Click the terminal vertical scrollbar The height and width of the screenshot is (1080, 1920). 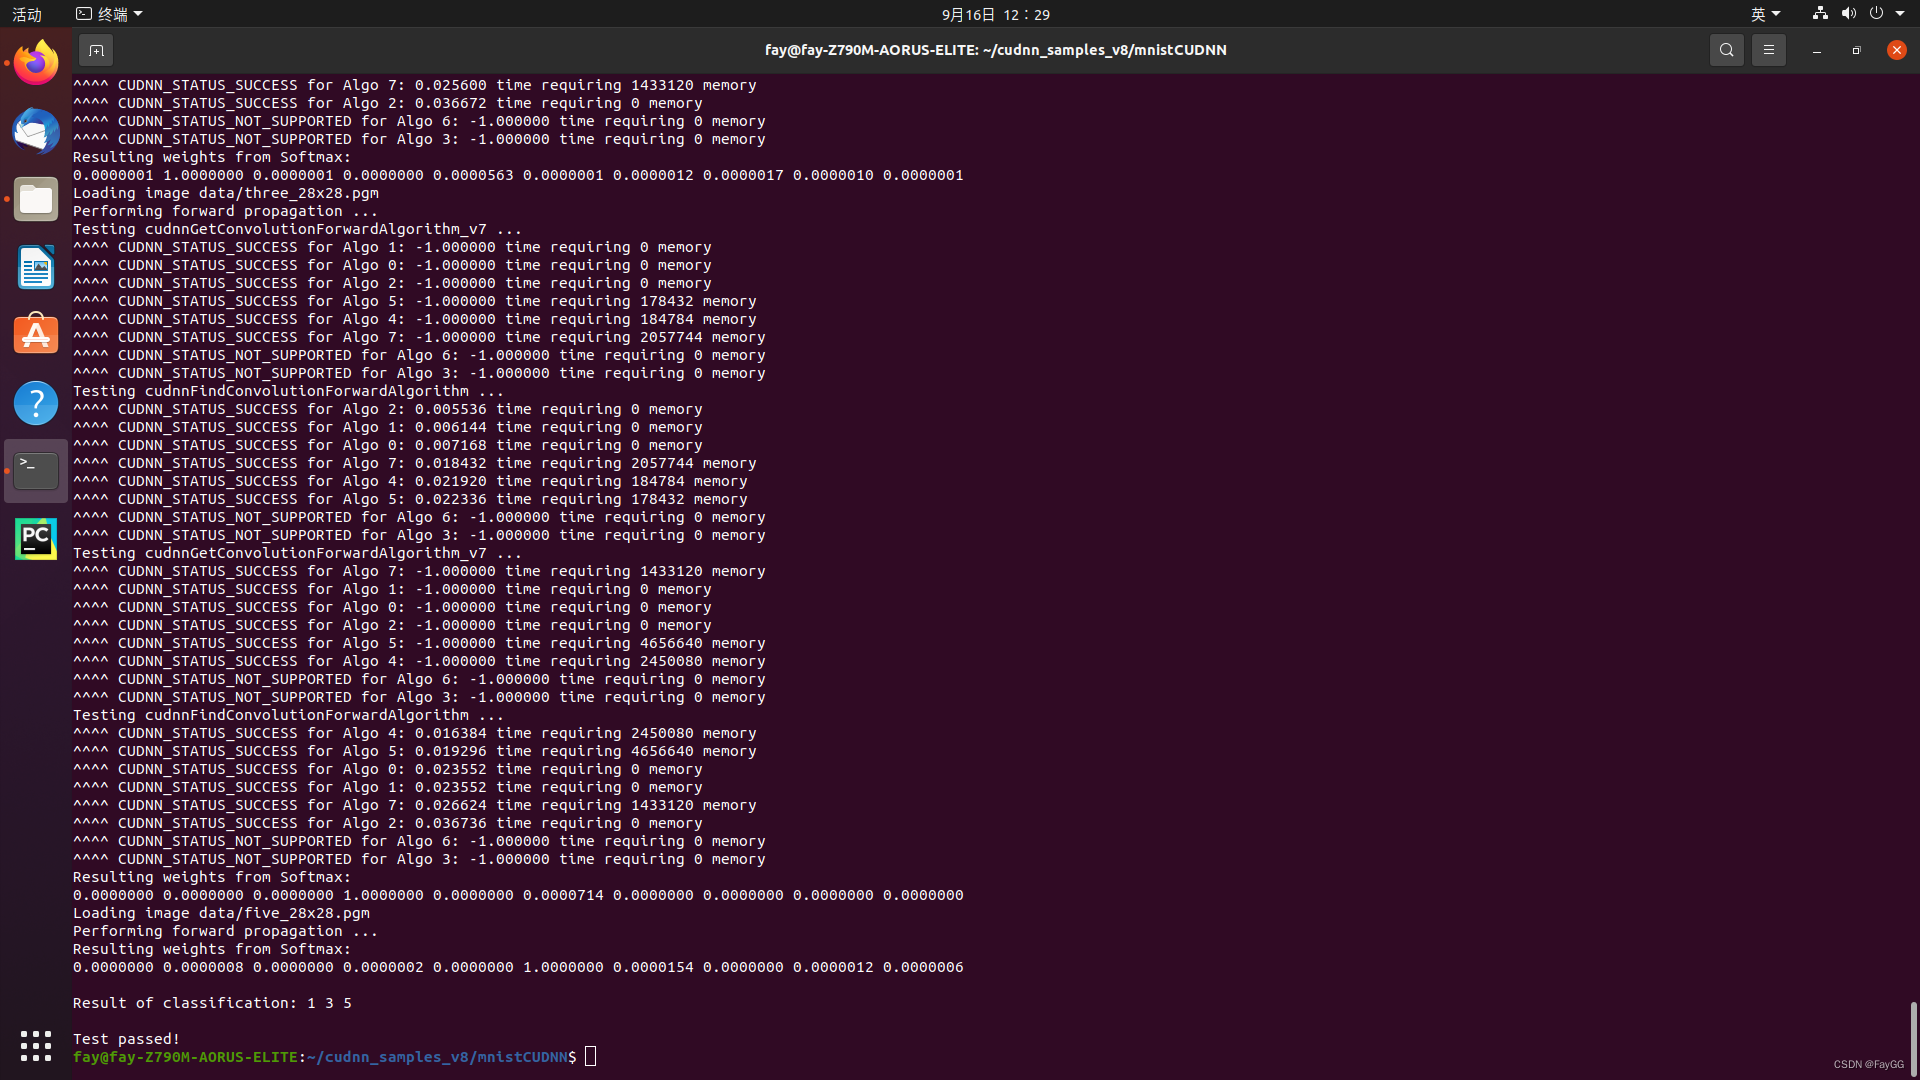[x=1913, y=1038]
